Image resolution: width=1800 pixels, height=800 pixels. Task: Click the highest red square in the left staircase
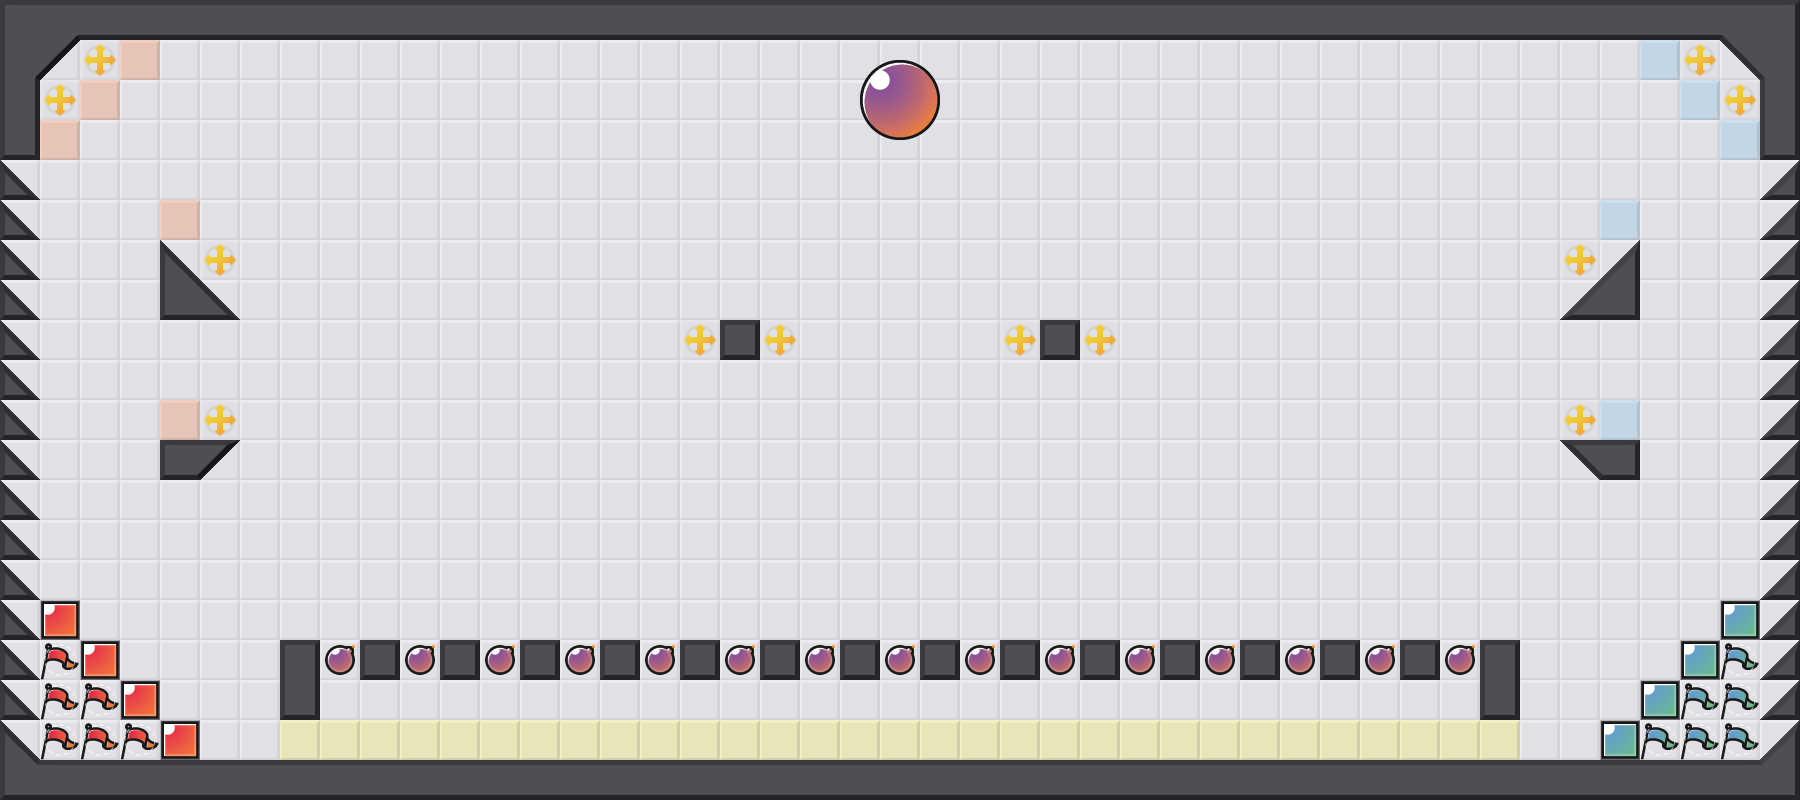coord(60,620)
